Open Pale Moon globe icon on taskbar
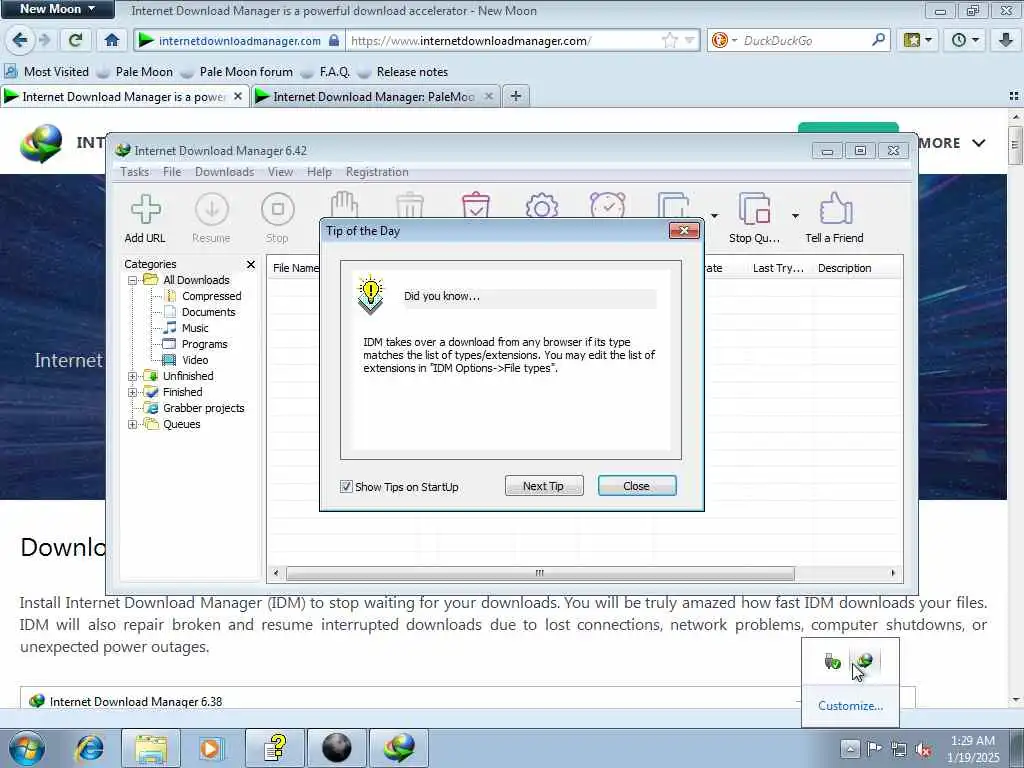 337,748
